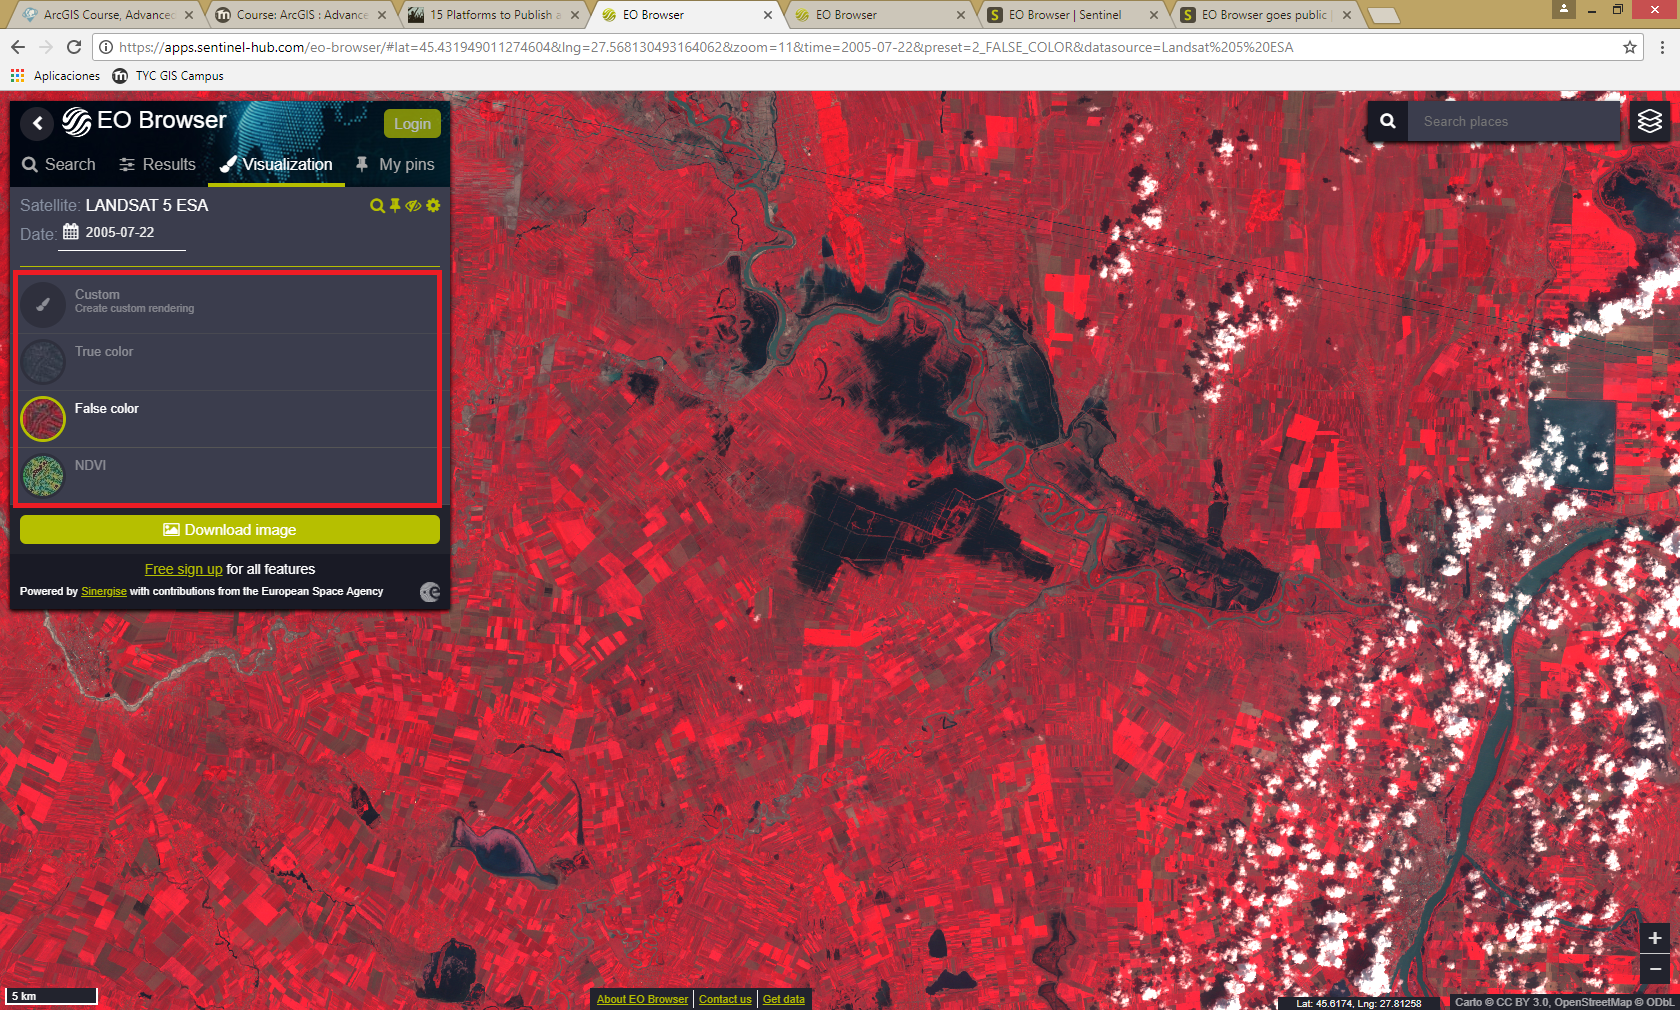Open the Free sign up link
The image size is (1680, 1010).
pyautogui.click(x=183, y=569)
